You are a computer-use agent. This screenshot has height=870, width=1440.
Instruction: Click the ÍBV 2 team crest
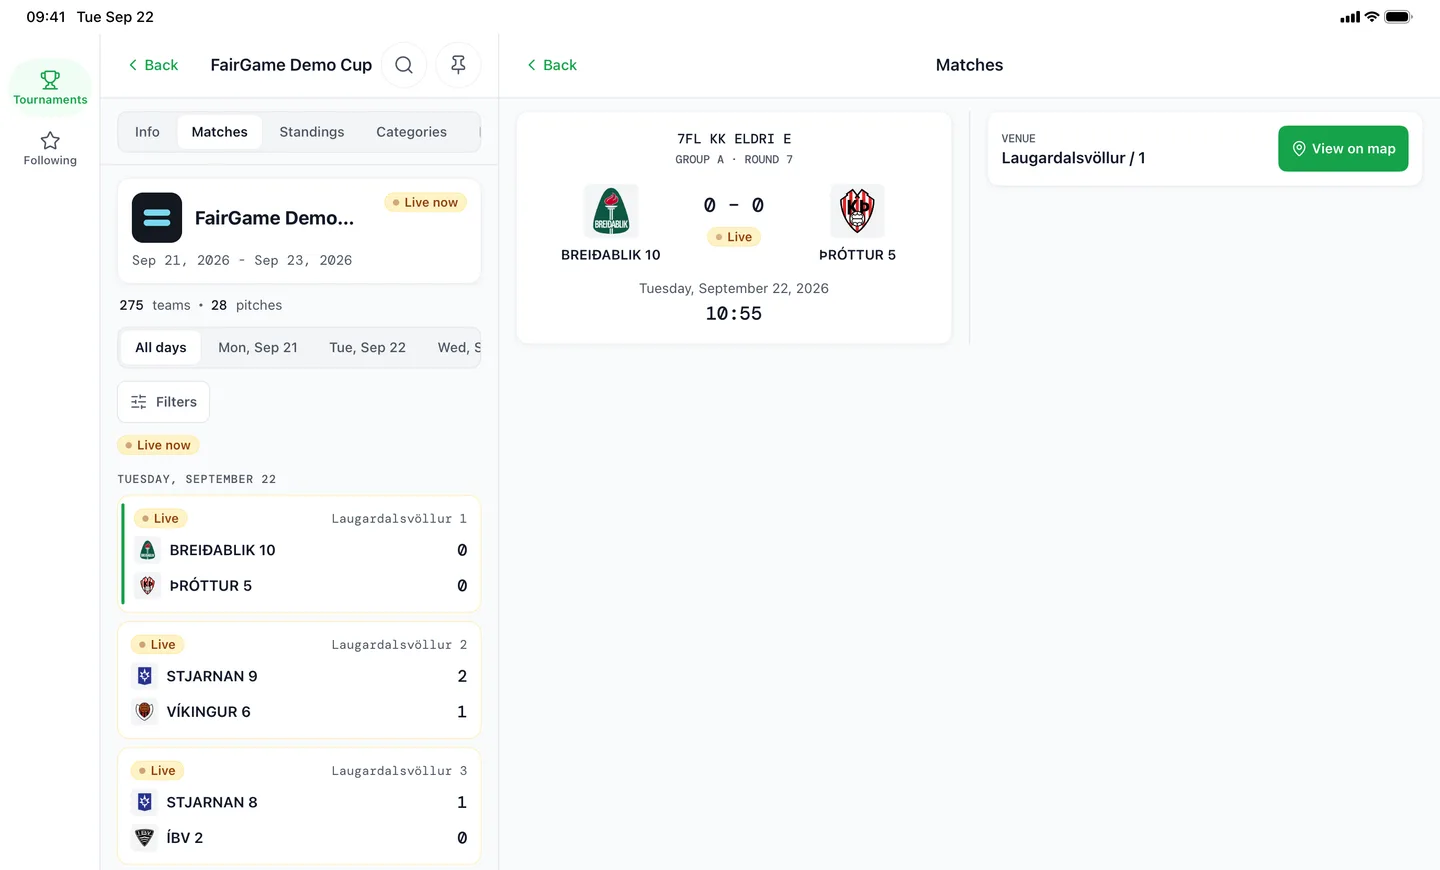(145, 838)
